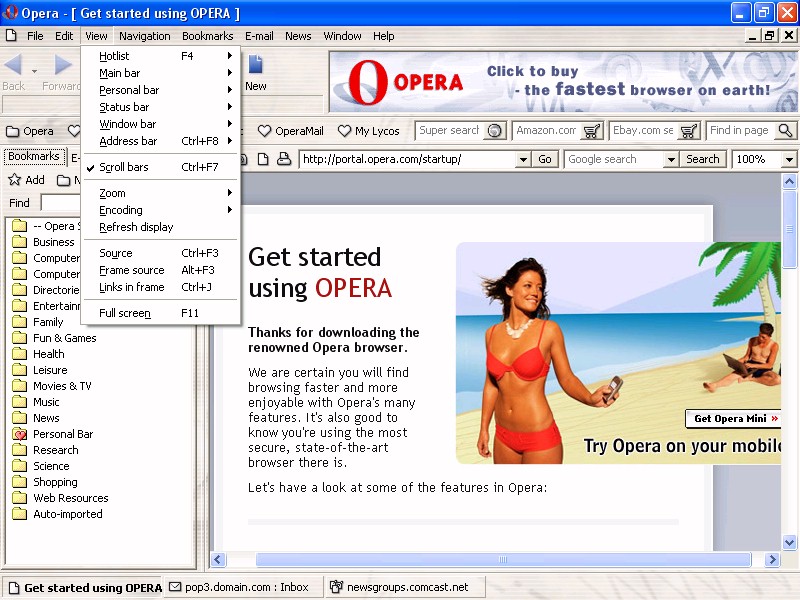Open the address bar URL dropdown
Viewport: 800px width, 600px height.
pyautogui.click(x=522, y=159)
